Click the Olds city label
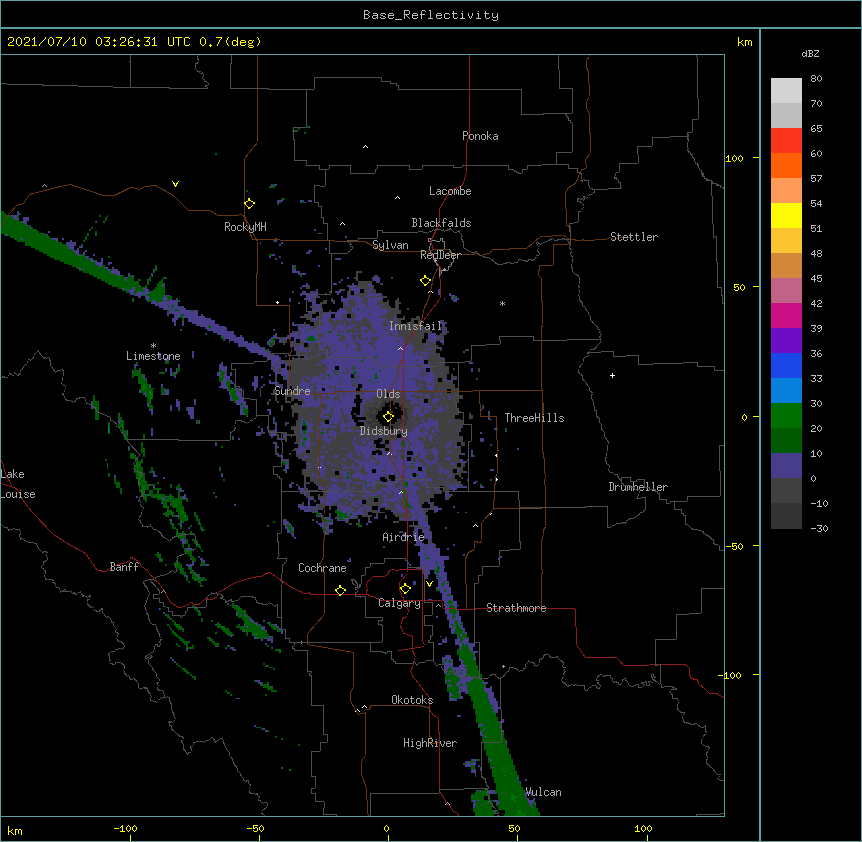 [388, 394]
